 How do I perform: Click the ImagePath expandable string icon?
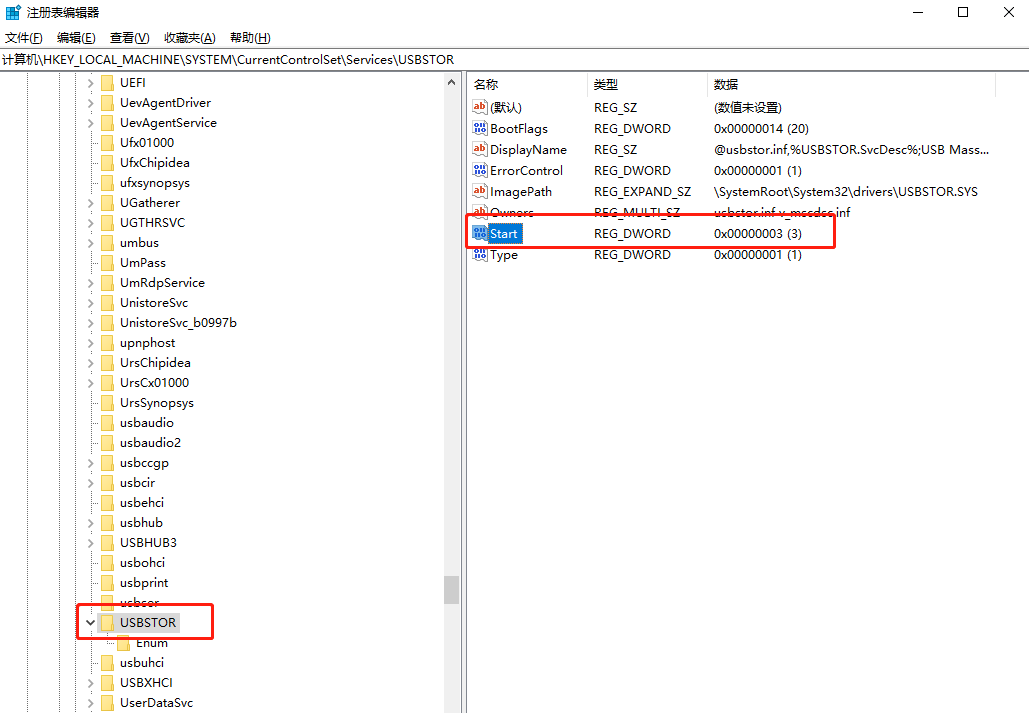coord(480,191)
